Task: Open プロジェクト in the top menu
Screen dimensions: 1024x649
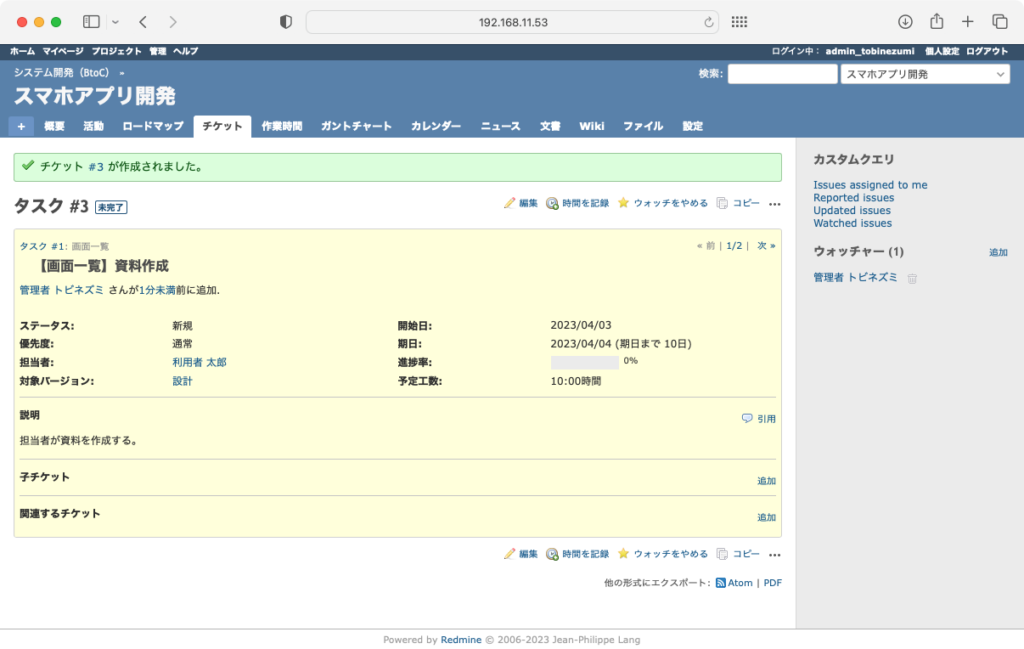Action: click(x=116, y=51)
